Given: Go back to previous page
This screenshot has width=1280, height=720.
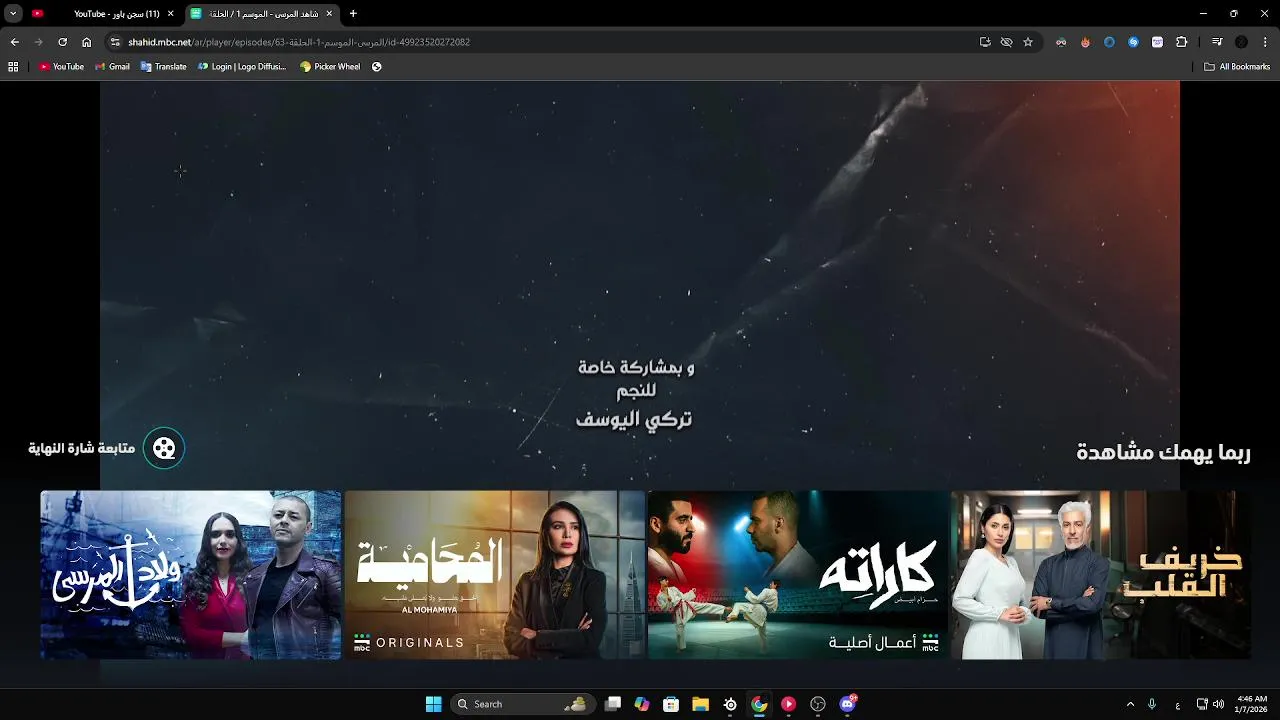Looking at the screenshot, I should coord(14,42).
